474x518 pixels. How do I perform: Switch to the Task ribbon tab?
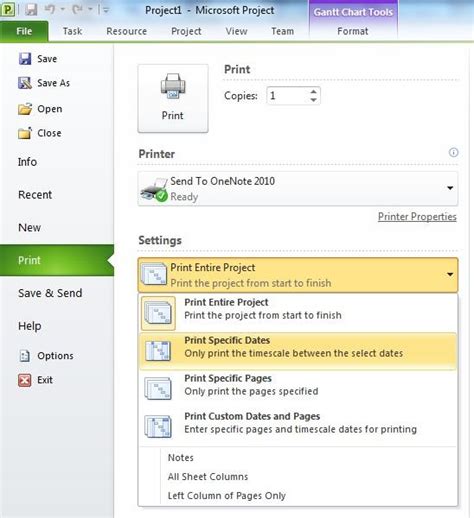click(x=73, y=31)
